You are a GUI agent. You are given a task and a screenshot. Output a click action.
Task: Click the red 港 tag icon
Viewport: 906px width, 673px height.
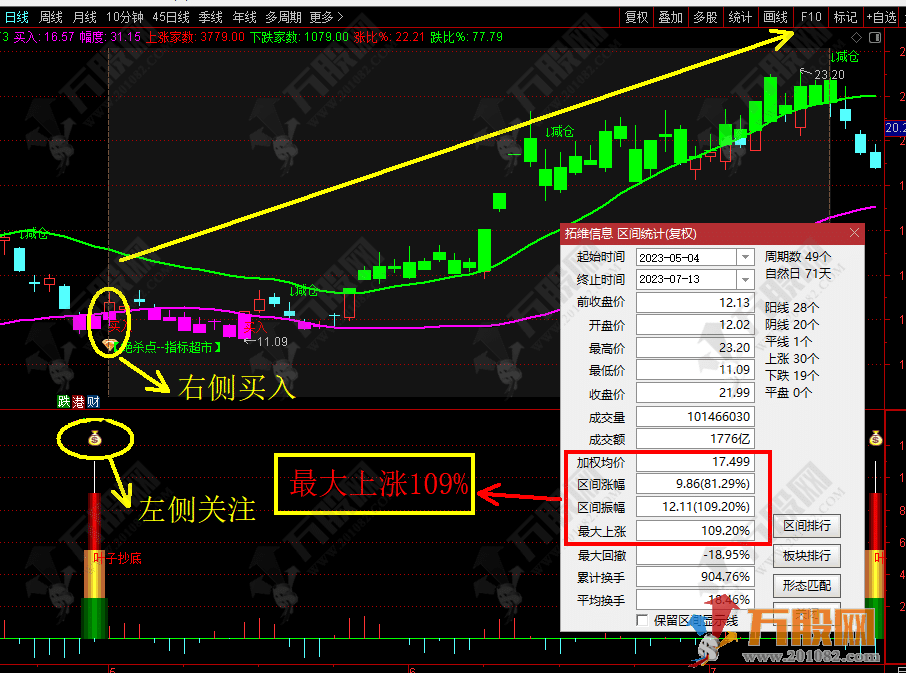tap(78, 401)
